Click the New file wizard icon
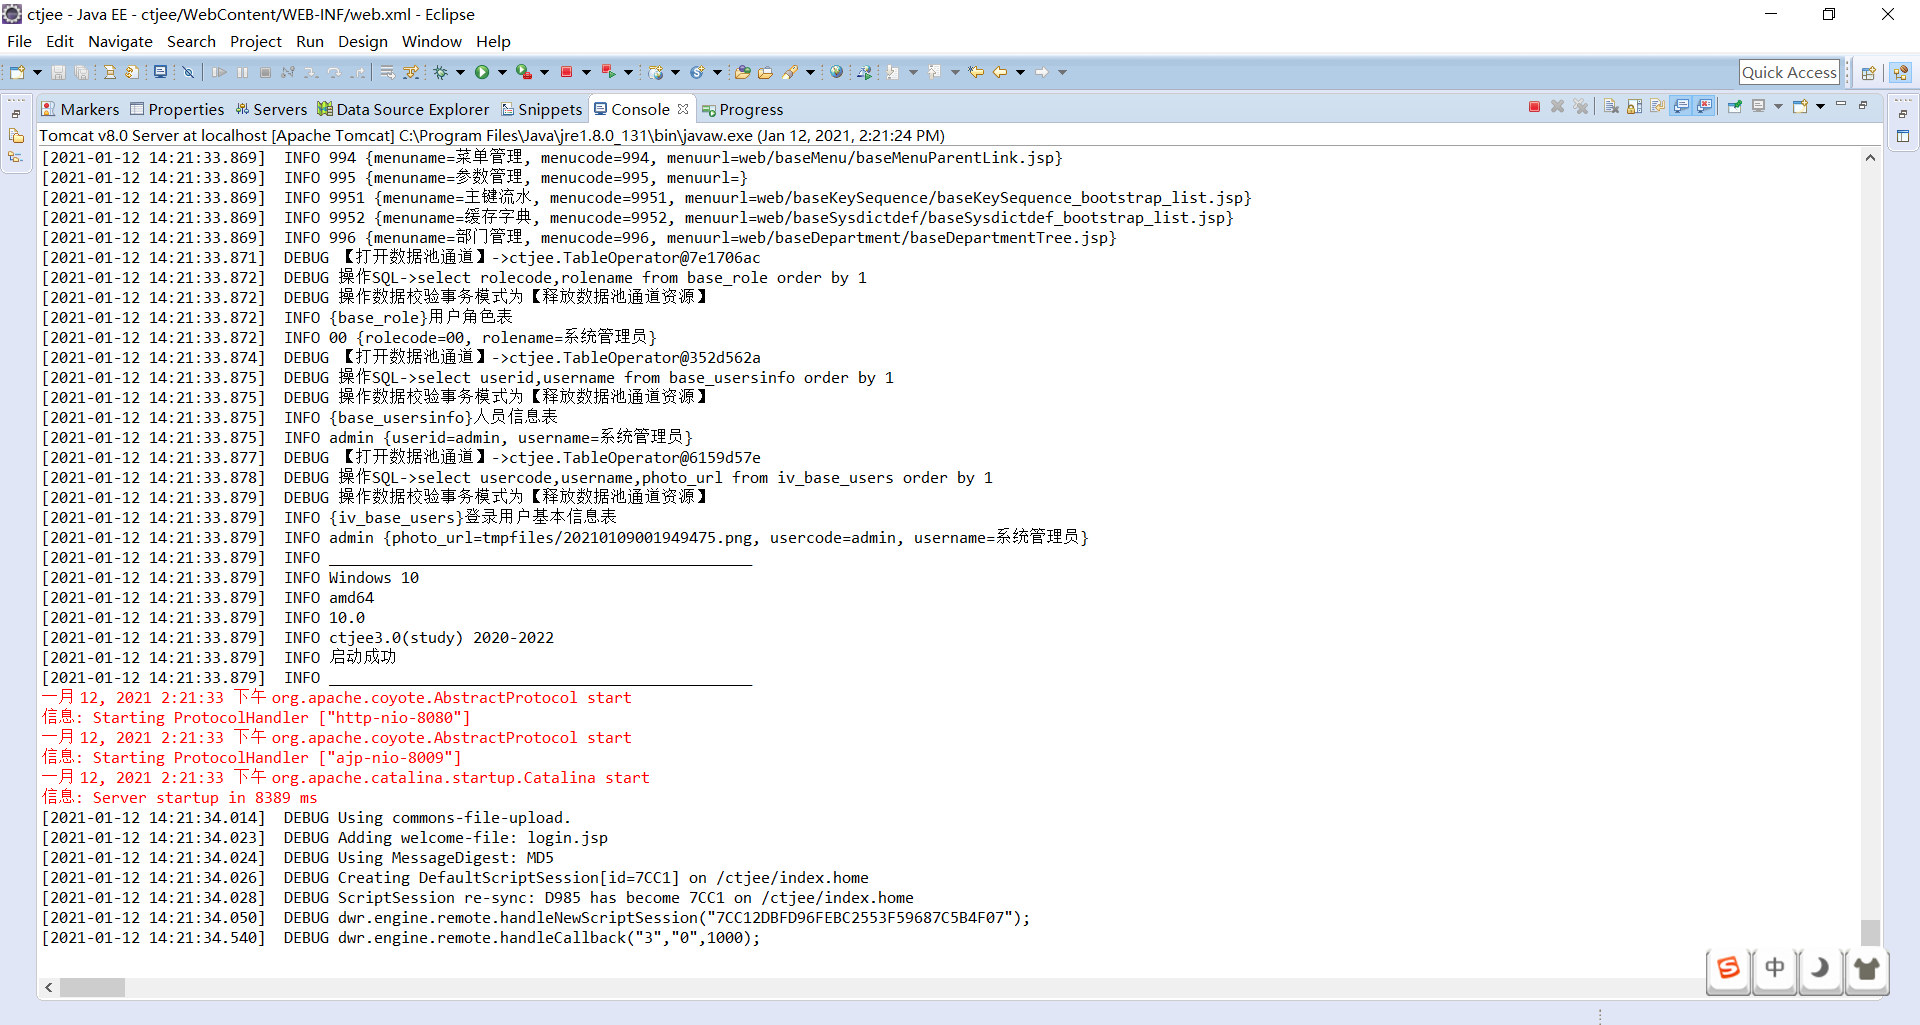Image resolution: width=1920 pixels, height=1025 pixels. (17, 72)
